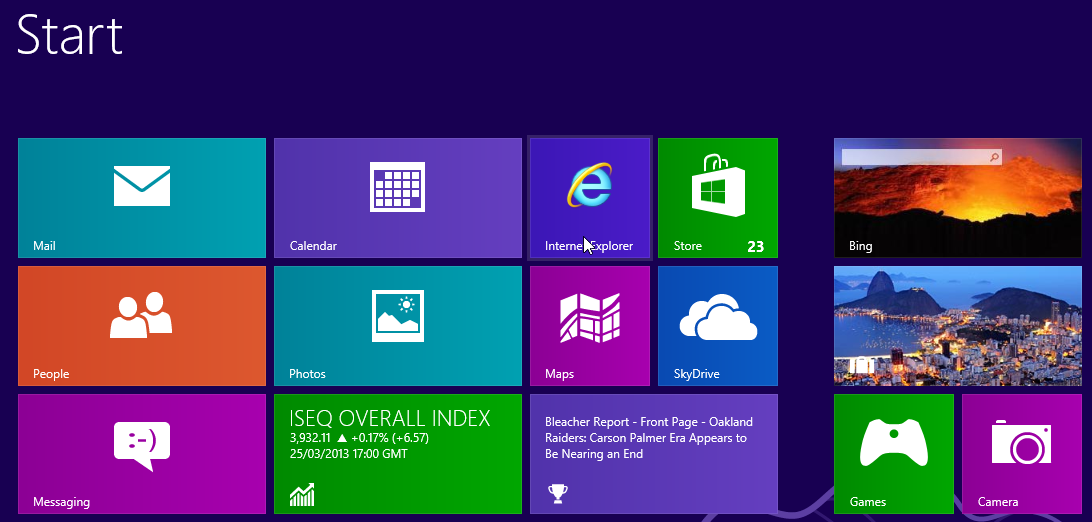Image resolution: width=1092 pixels, height=522 pixels.
Task: Open Internet Explorer tile
Action: point(590,198)
